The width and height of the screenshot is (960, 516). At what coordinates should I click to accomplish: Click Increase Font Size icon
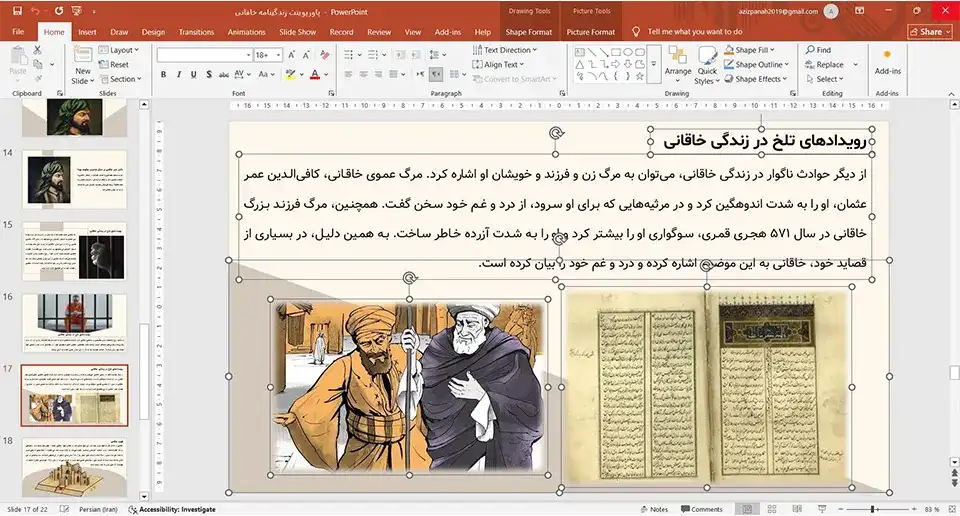pos(291,55)
